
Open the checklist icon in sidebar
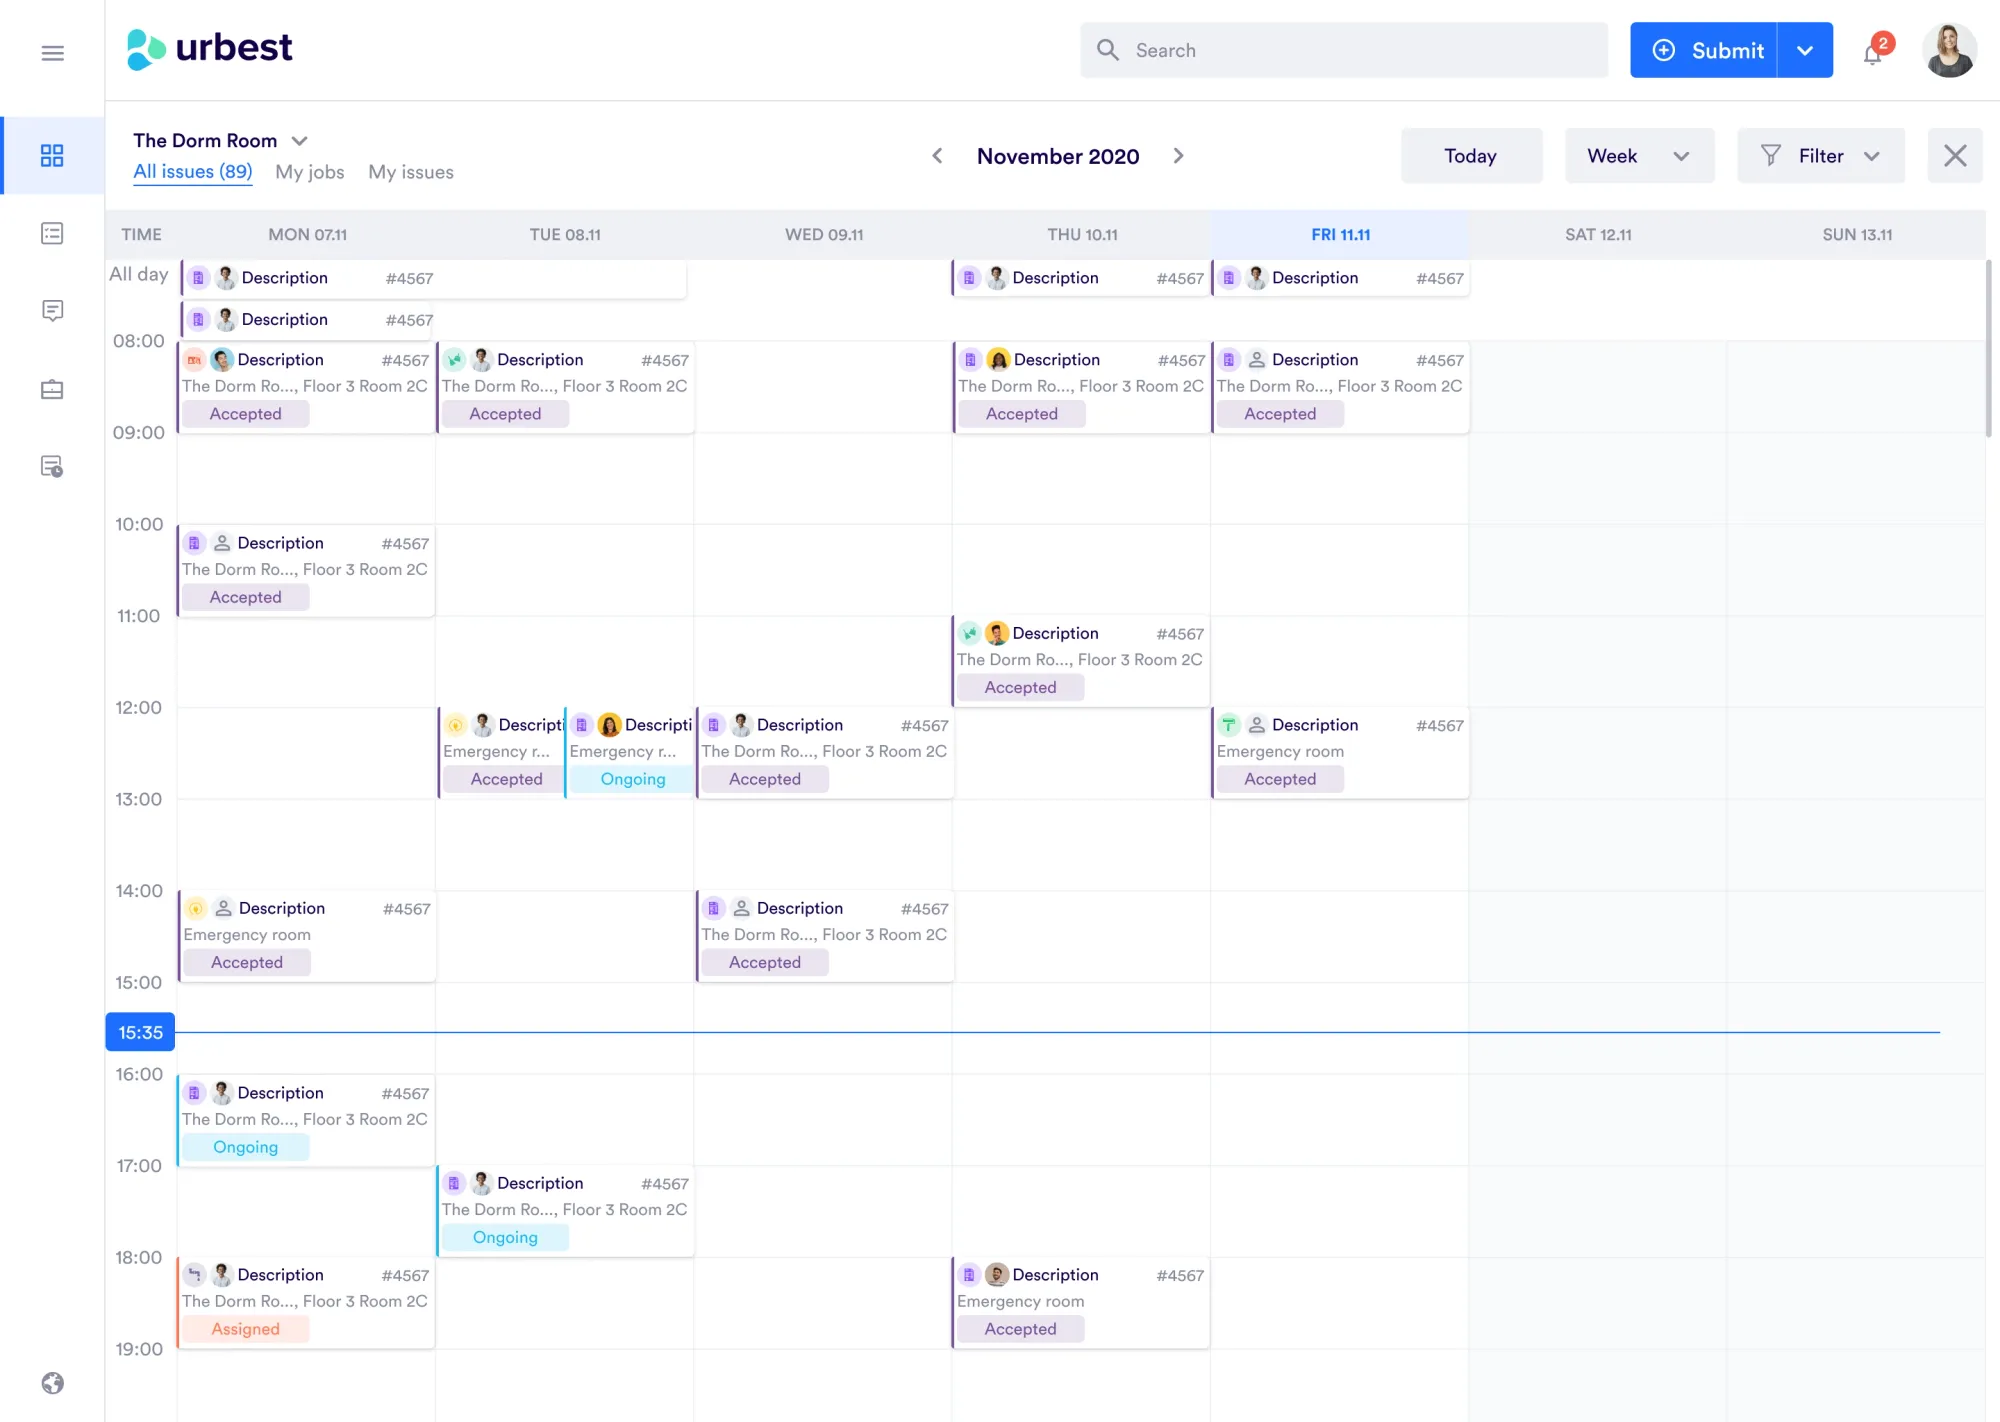(x=52, y=233)
